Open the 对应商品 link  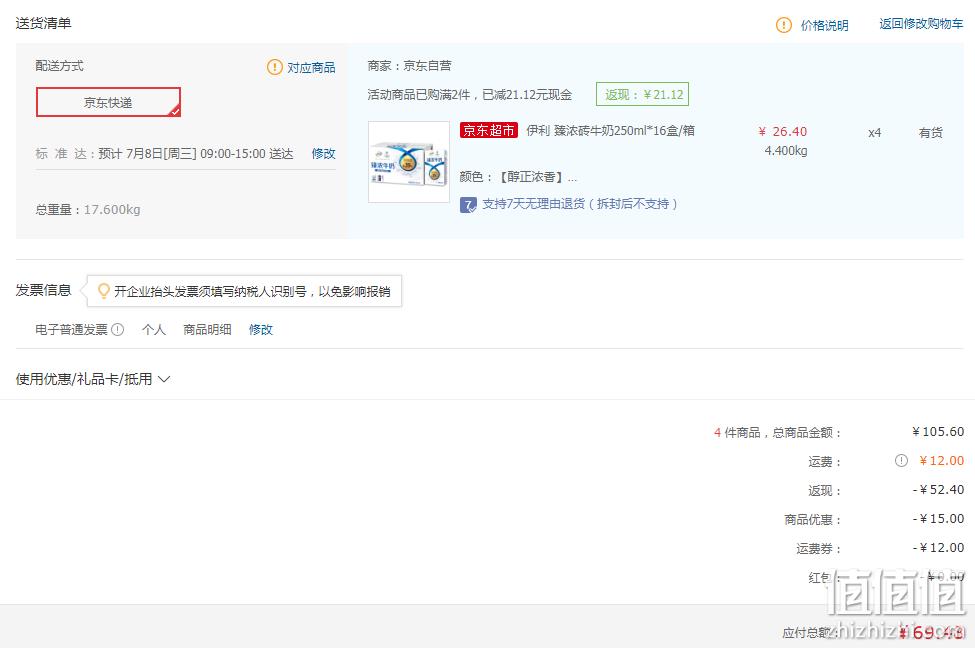pyautogui.click(x=311, y=67)
